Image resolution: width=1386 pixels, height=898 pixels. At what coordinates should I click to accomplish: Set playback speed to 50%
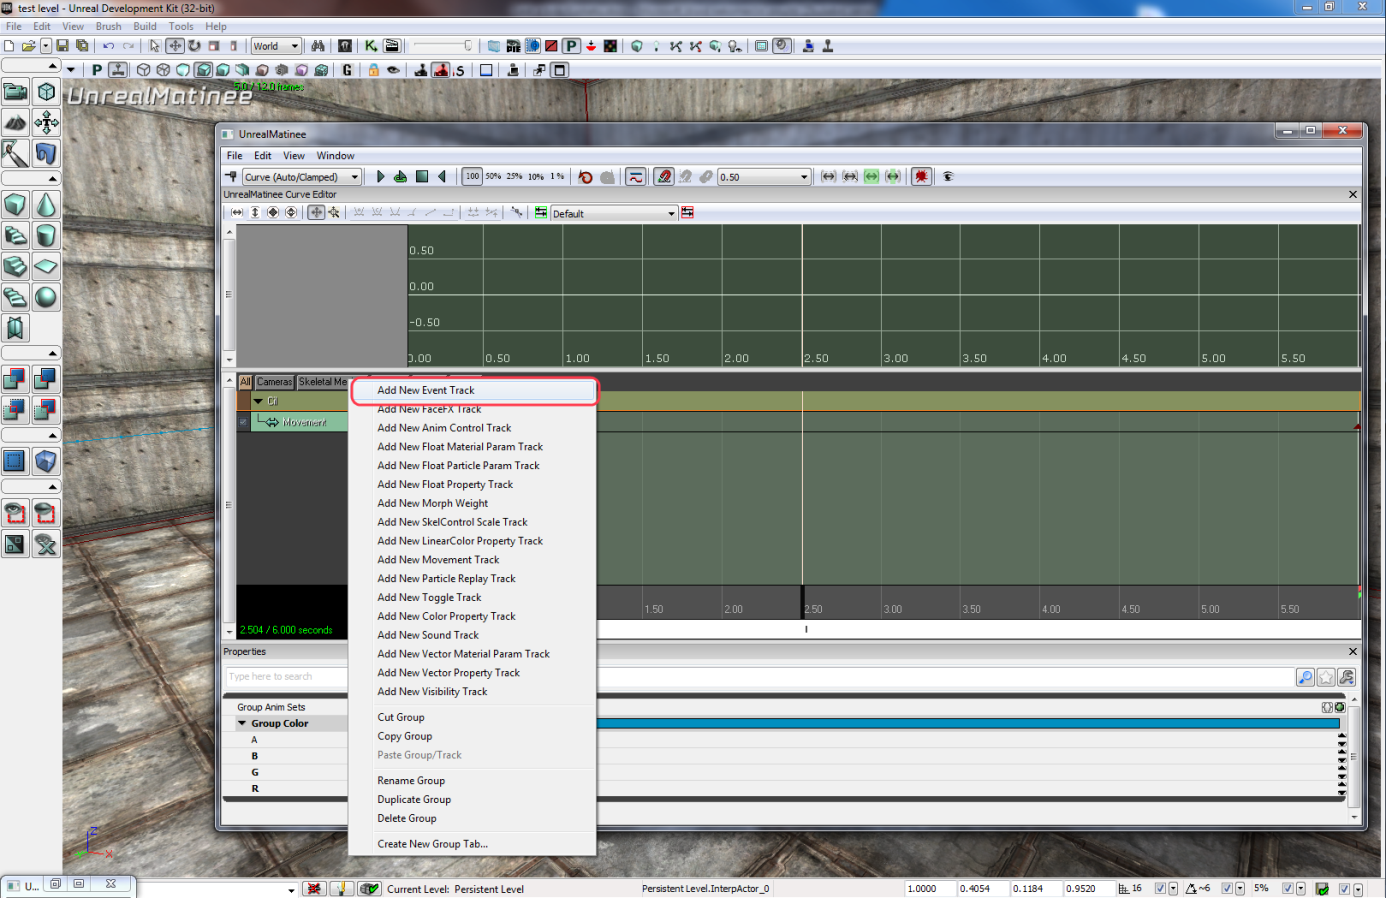493,177
